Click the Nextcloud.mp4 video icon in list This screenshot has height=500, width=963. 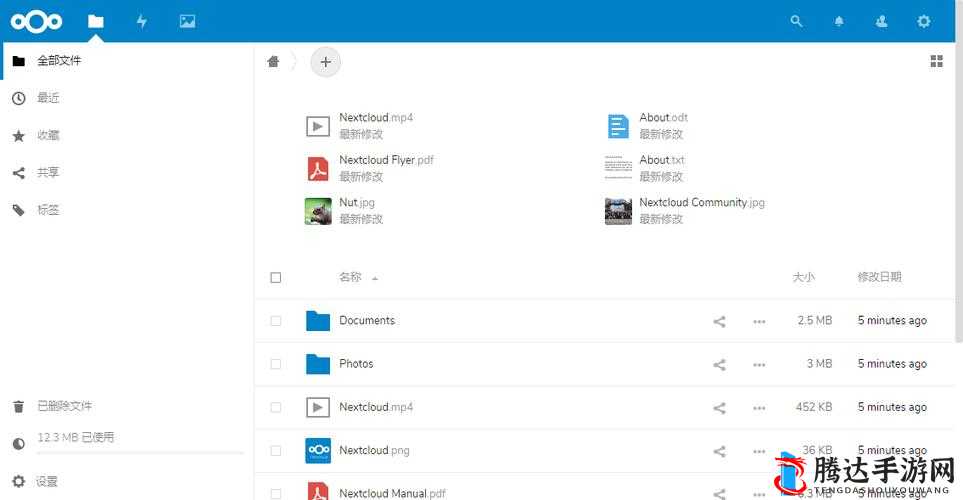tap(318, 407)
